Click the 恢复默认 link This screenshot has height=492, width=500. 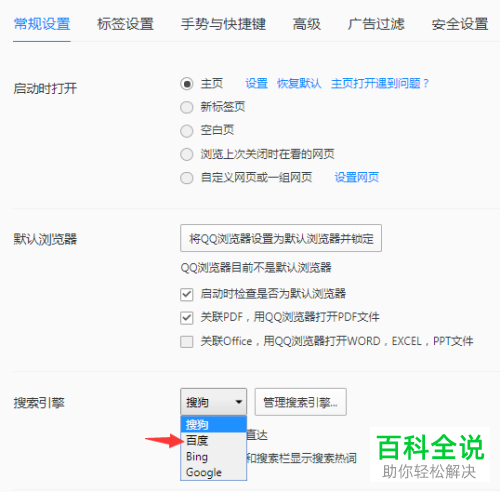click(x=299, y=83)
